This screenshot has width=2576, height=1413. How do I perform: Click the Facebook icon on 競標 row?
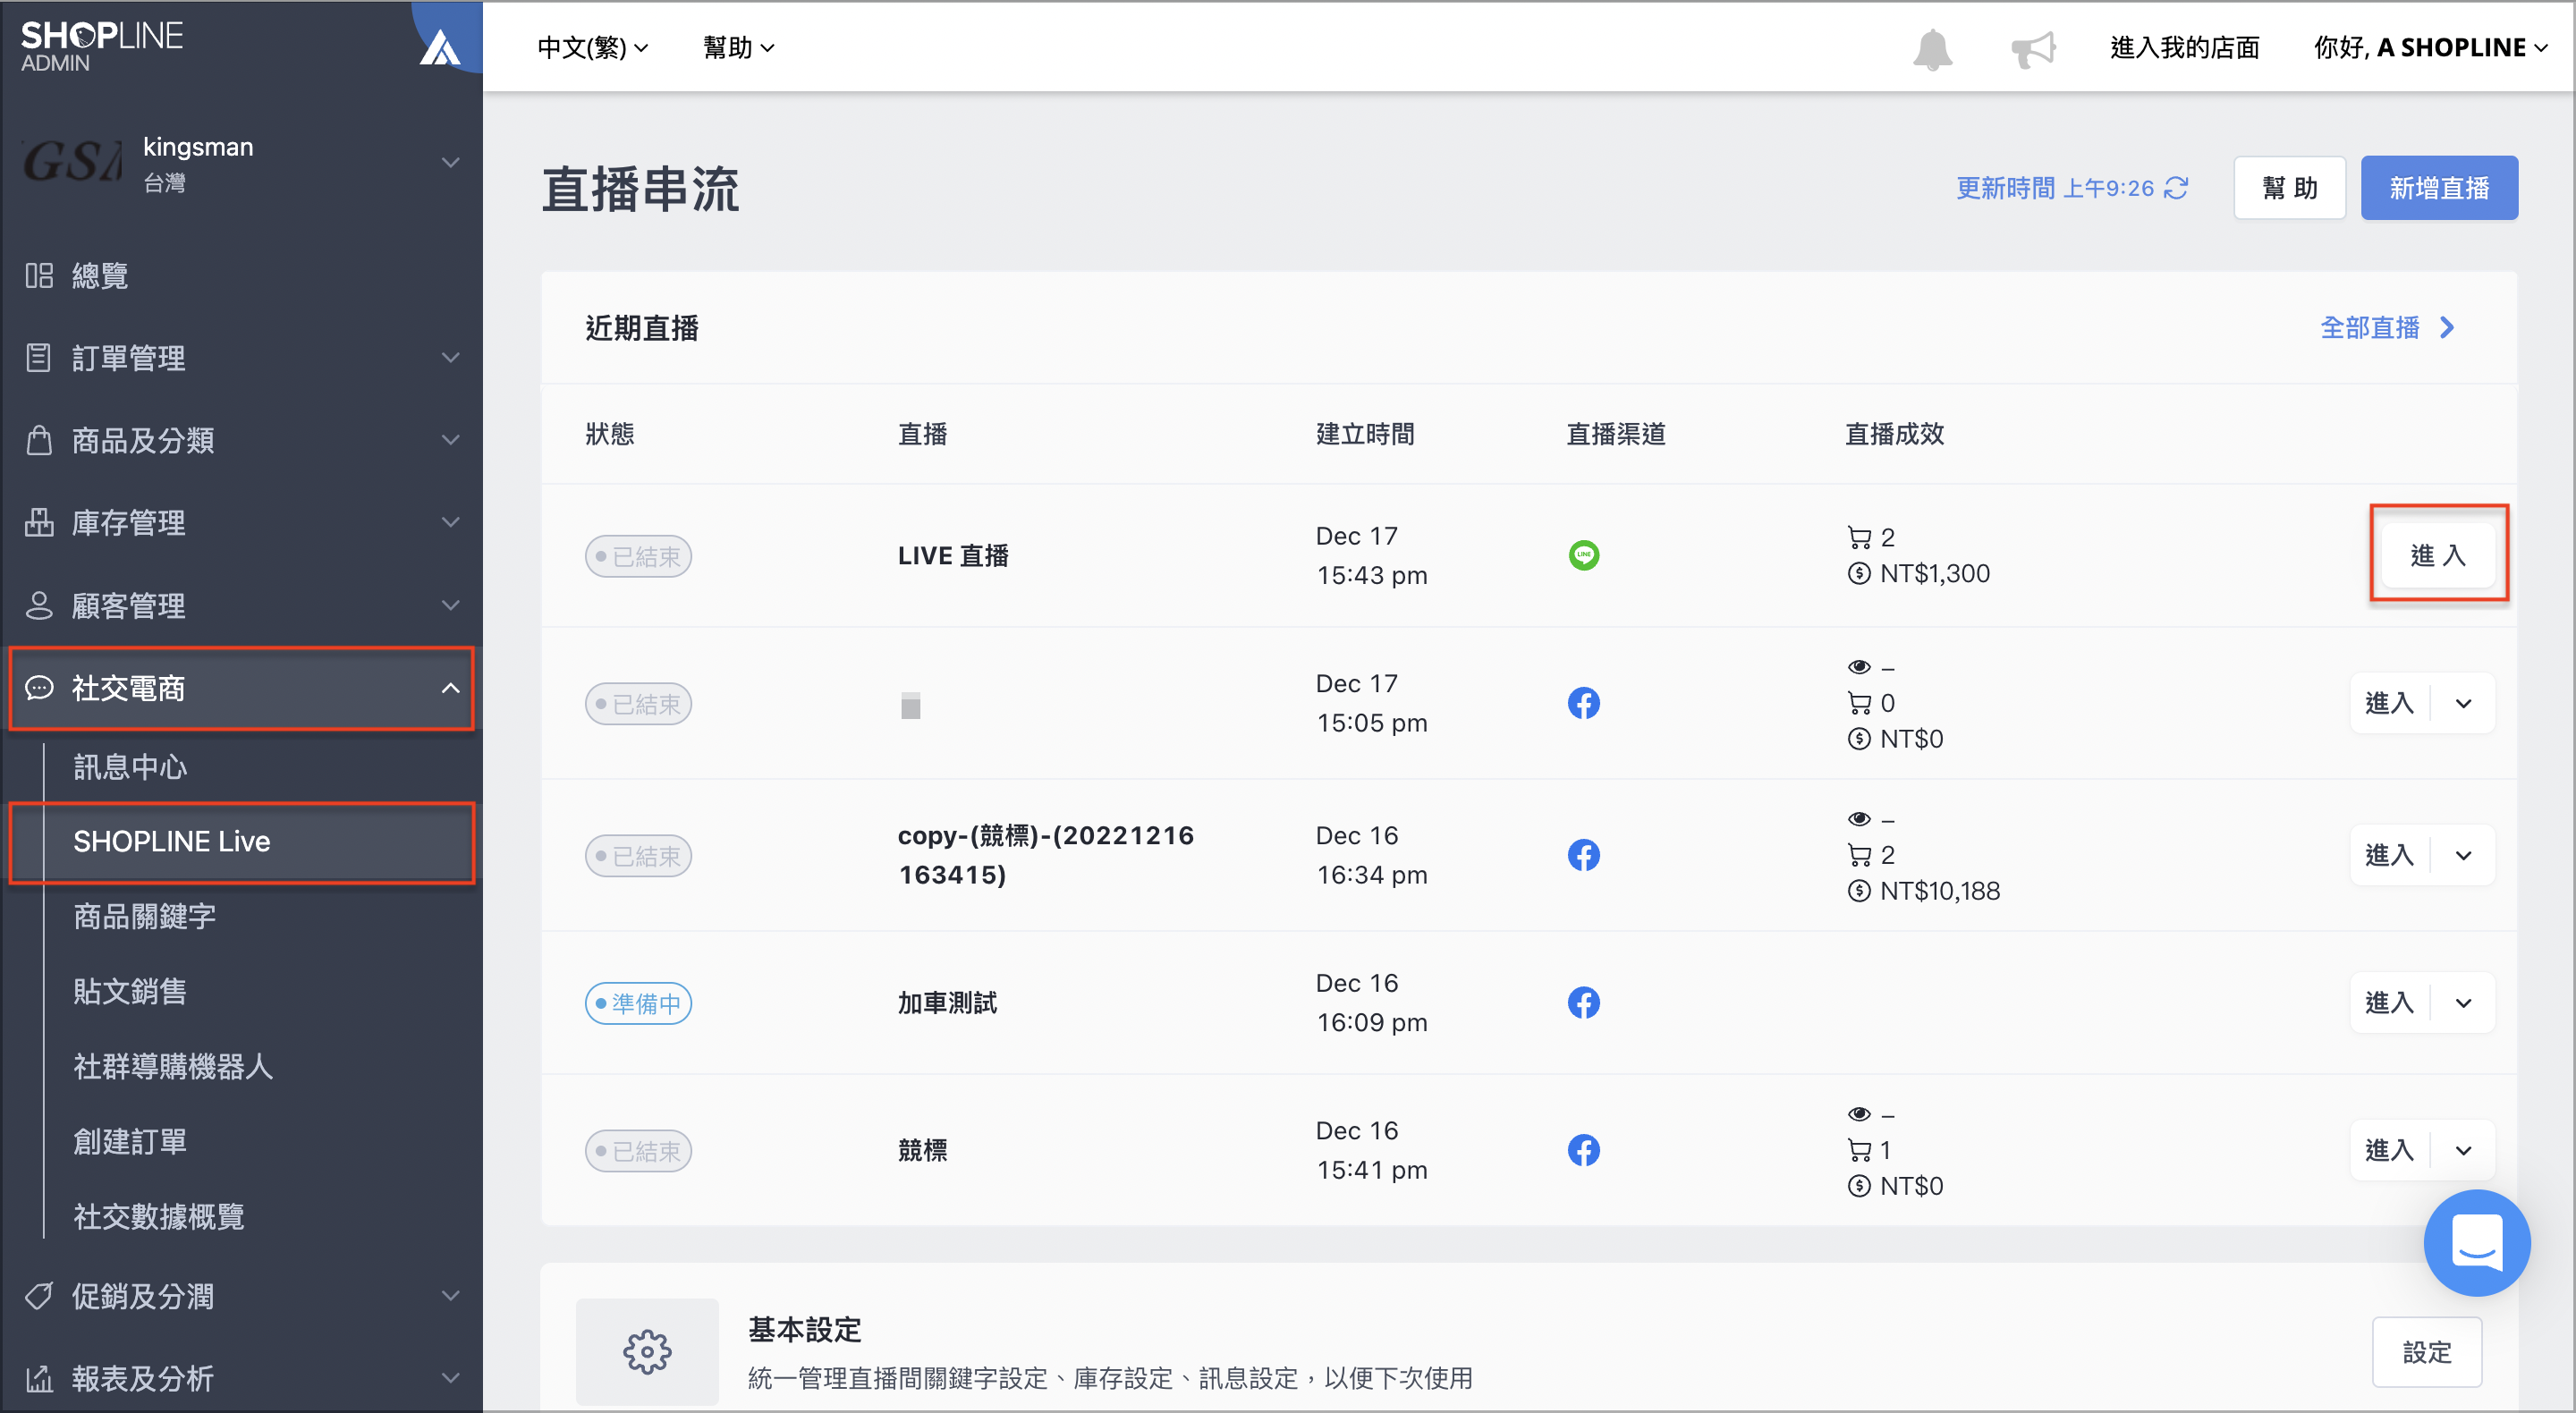[1583, 1150]
